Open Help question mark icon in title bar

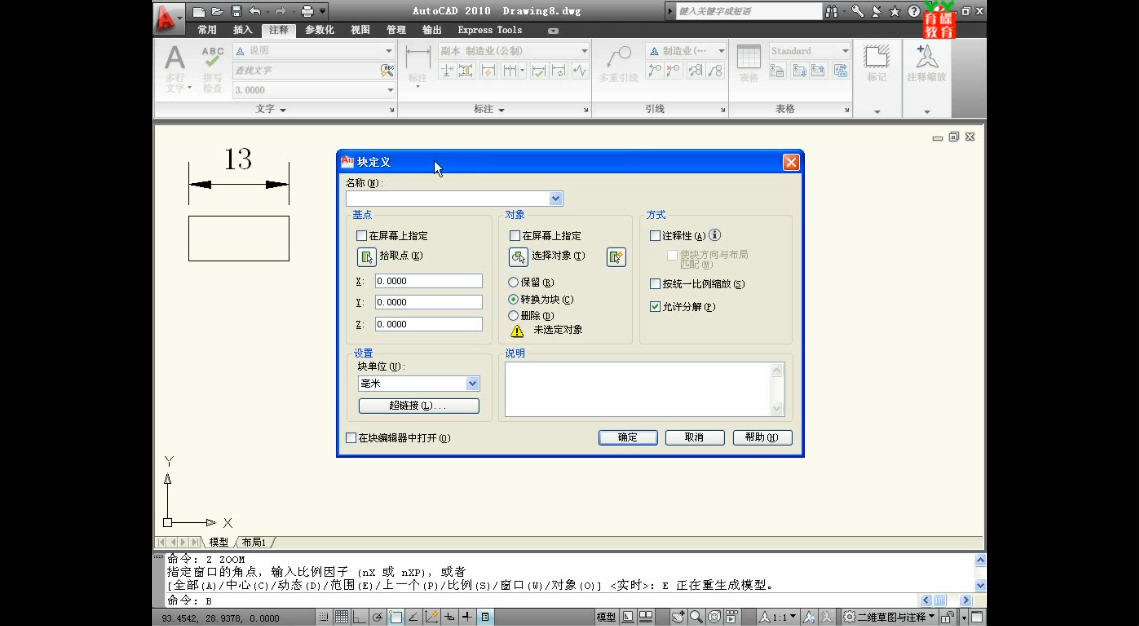pos(914,11)
